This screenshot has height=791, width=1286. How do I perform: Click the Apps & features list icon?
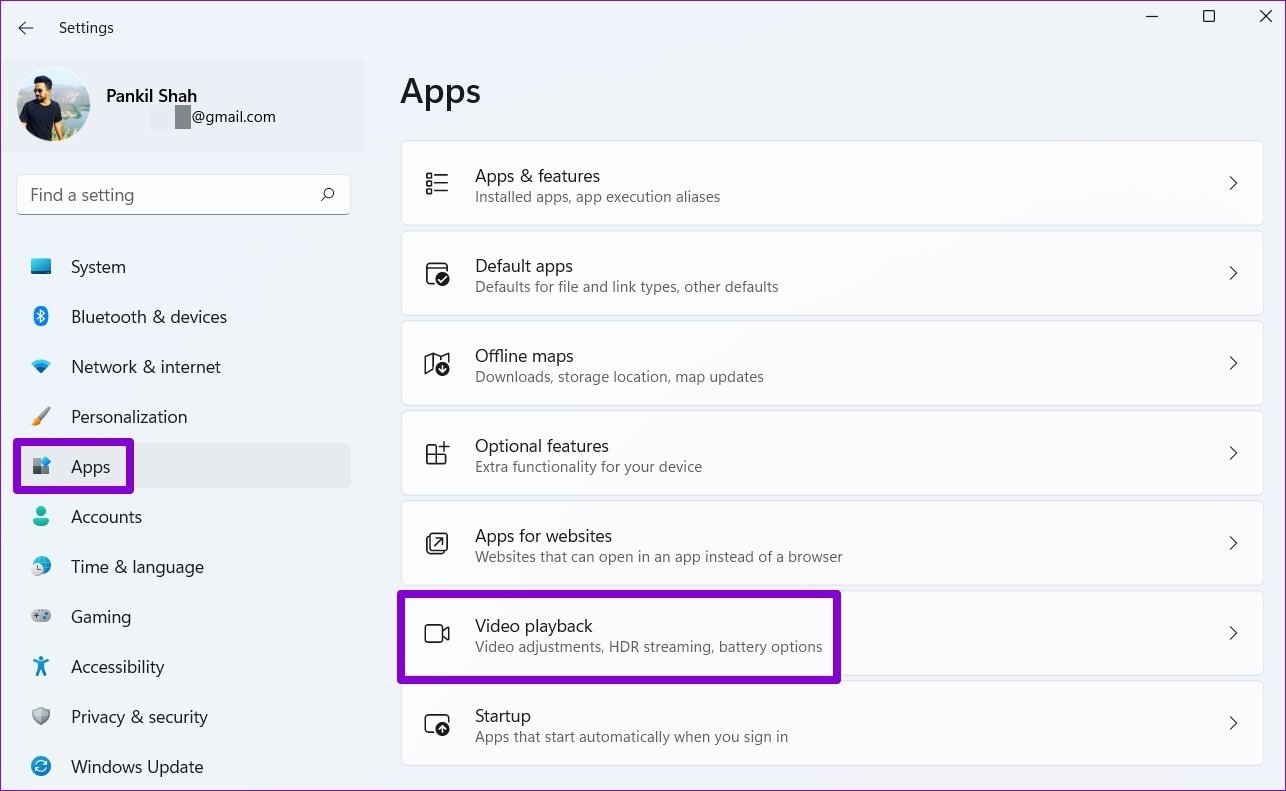tap(437, 183)
